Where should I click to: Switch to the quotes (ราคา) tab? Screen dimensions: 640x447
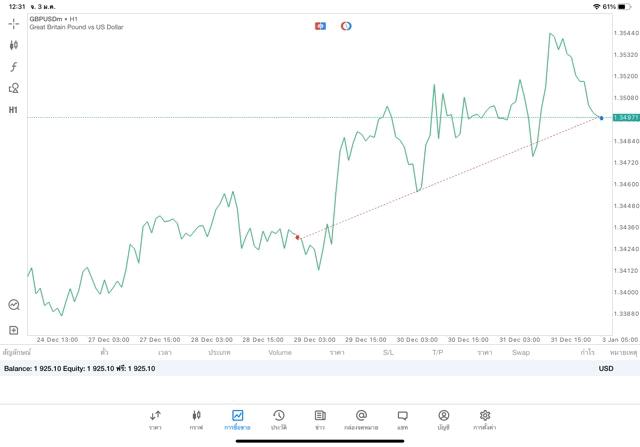[155, 418]
